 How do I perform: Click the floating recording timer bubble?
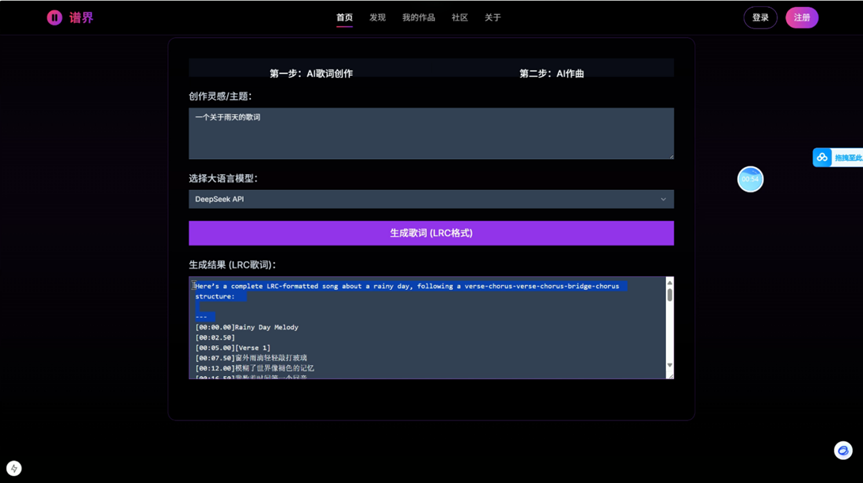(750, 179)
